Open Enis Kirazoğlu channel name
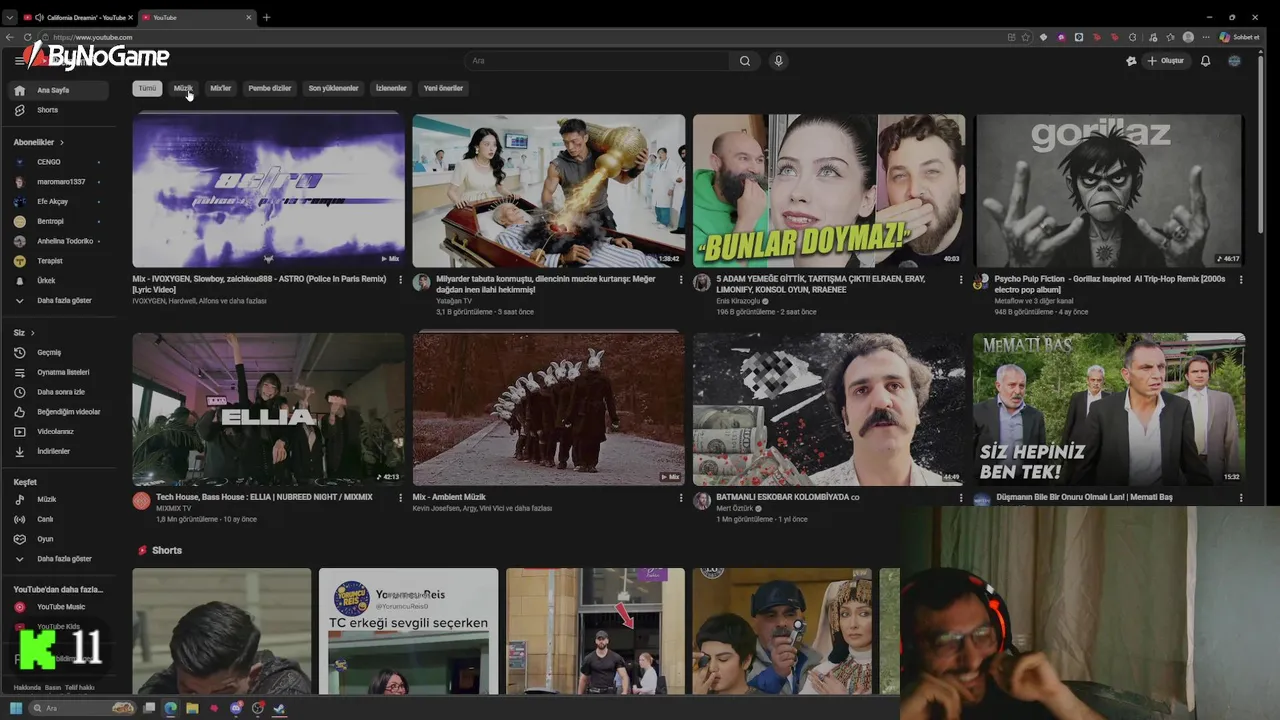The width and height of the screenshot is (1280, 720). click(739, 301)
